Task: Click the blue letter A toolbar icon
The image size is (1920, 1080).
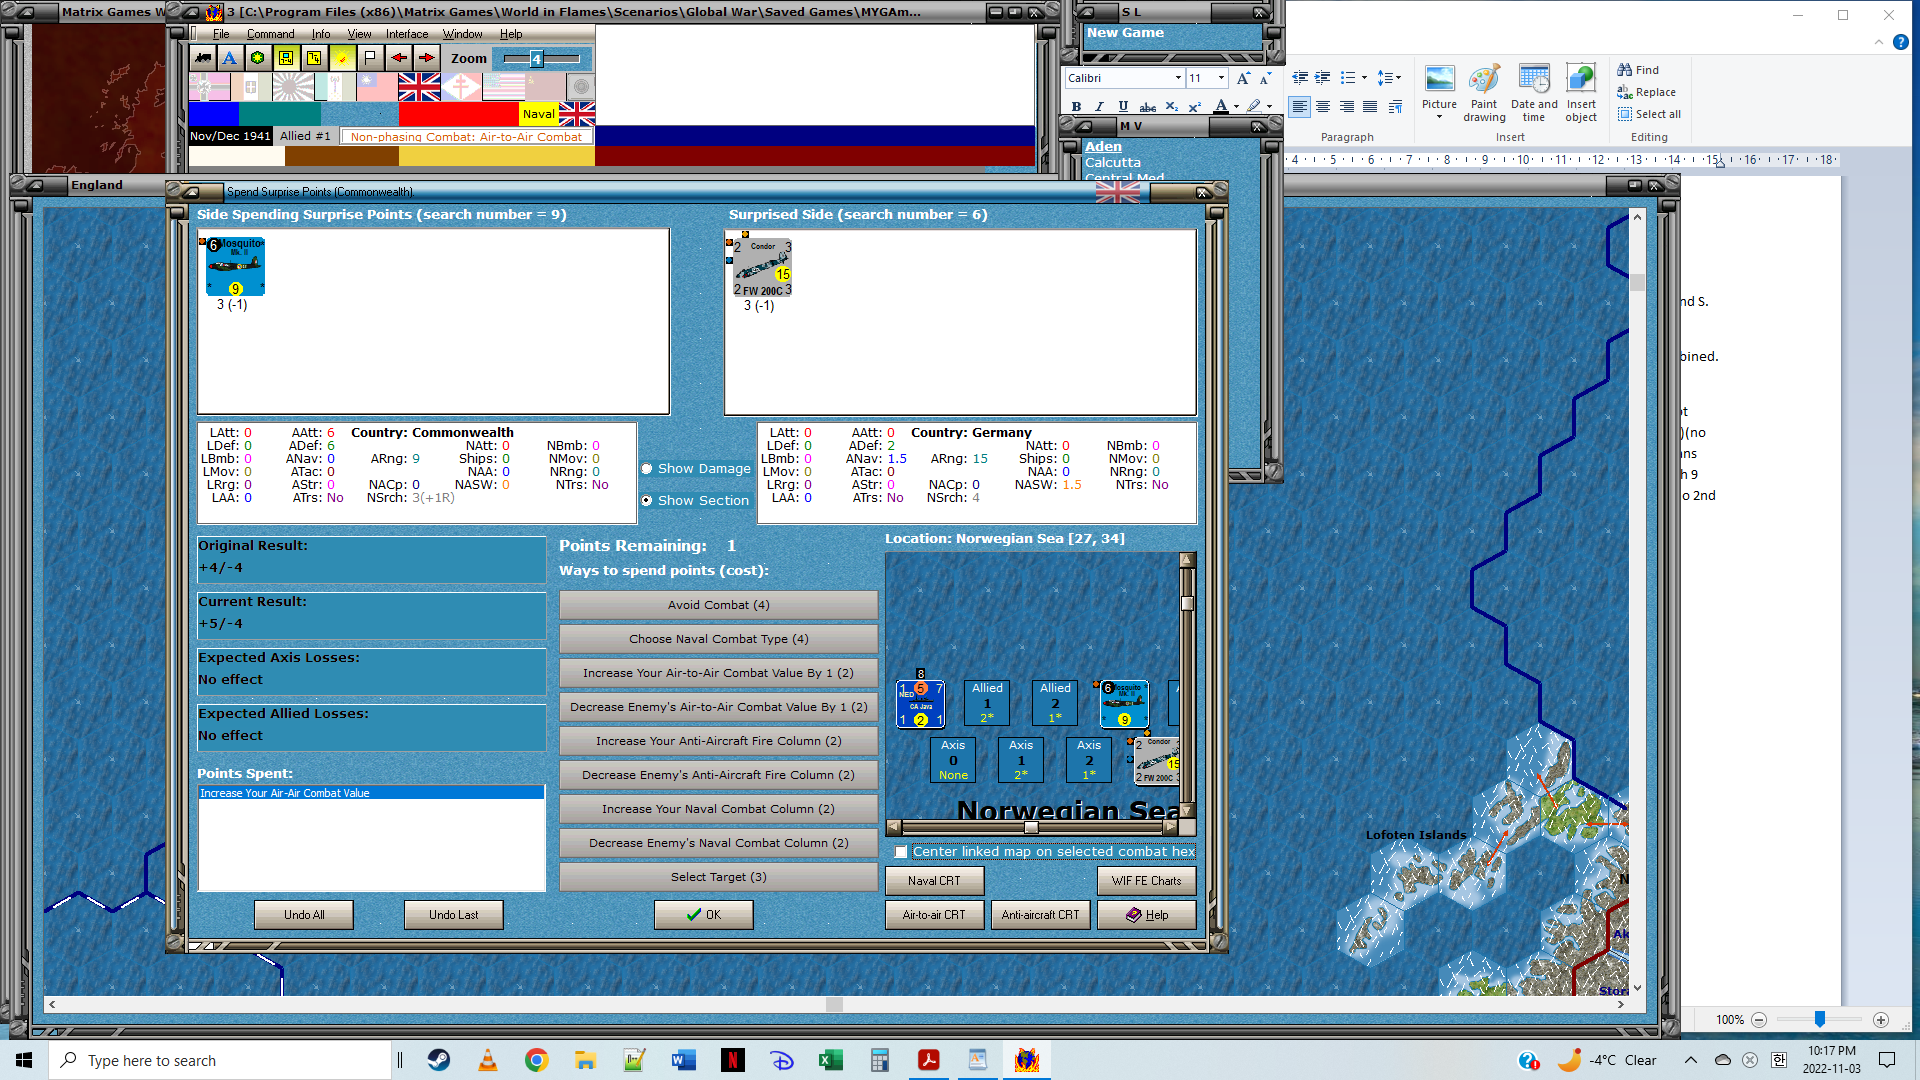Action: tap(230, 58)
